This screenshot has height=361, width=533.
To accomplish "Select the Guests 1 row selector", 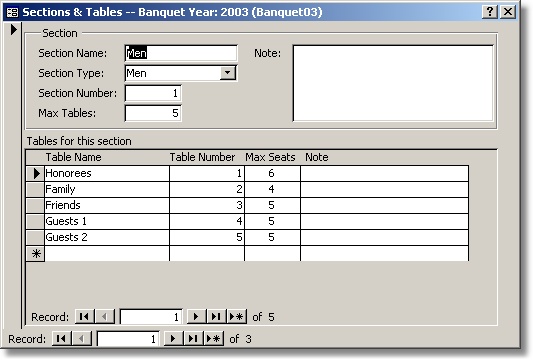I will tap(35, 221).
